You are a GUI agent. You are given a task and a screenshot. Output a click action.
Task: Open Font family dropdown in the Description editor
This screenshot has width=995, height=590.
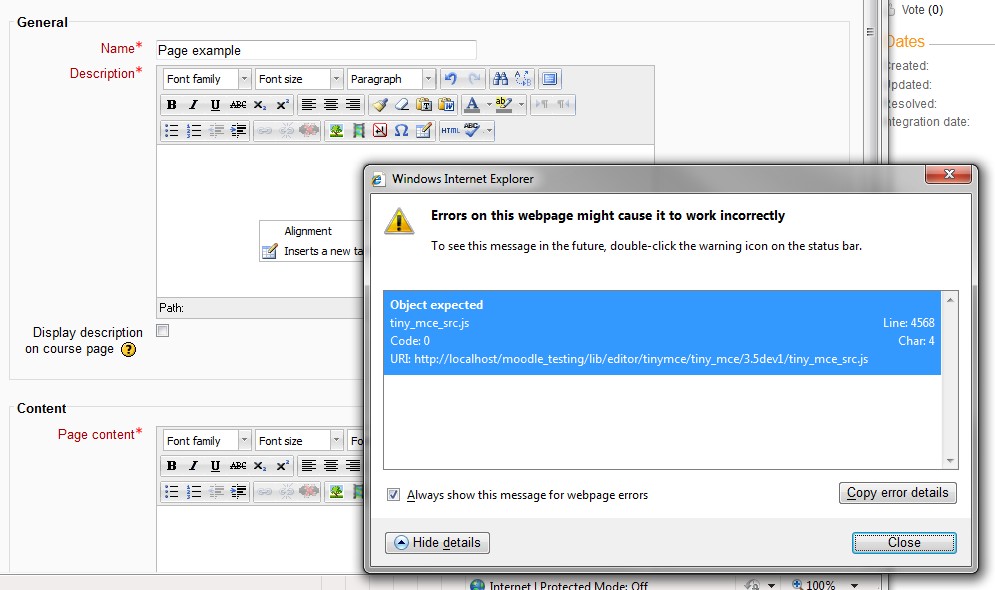pos(207,79)
